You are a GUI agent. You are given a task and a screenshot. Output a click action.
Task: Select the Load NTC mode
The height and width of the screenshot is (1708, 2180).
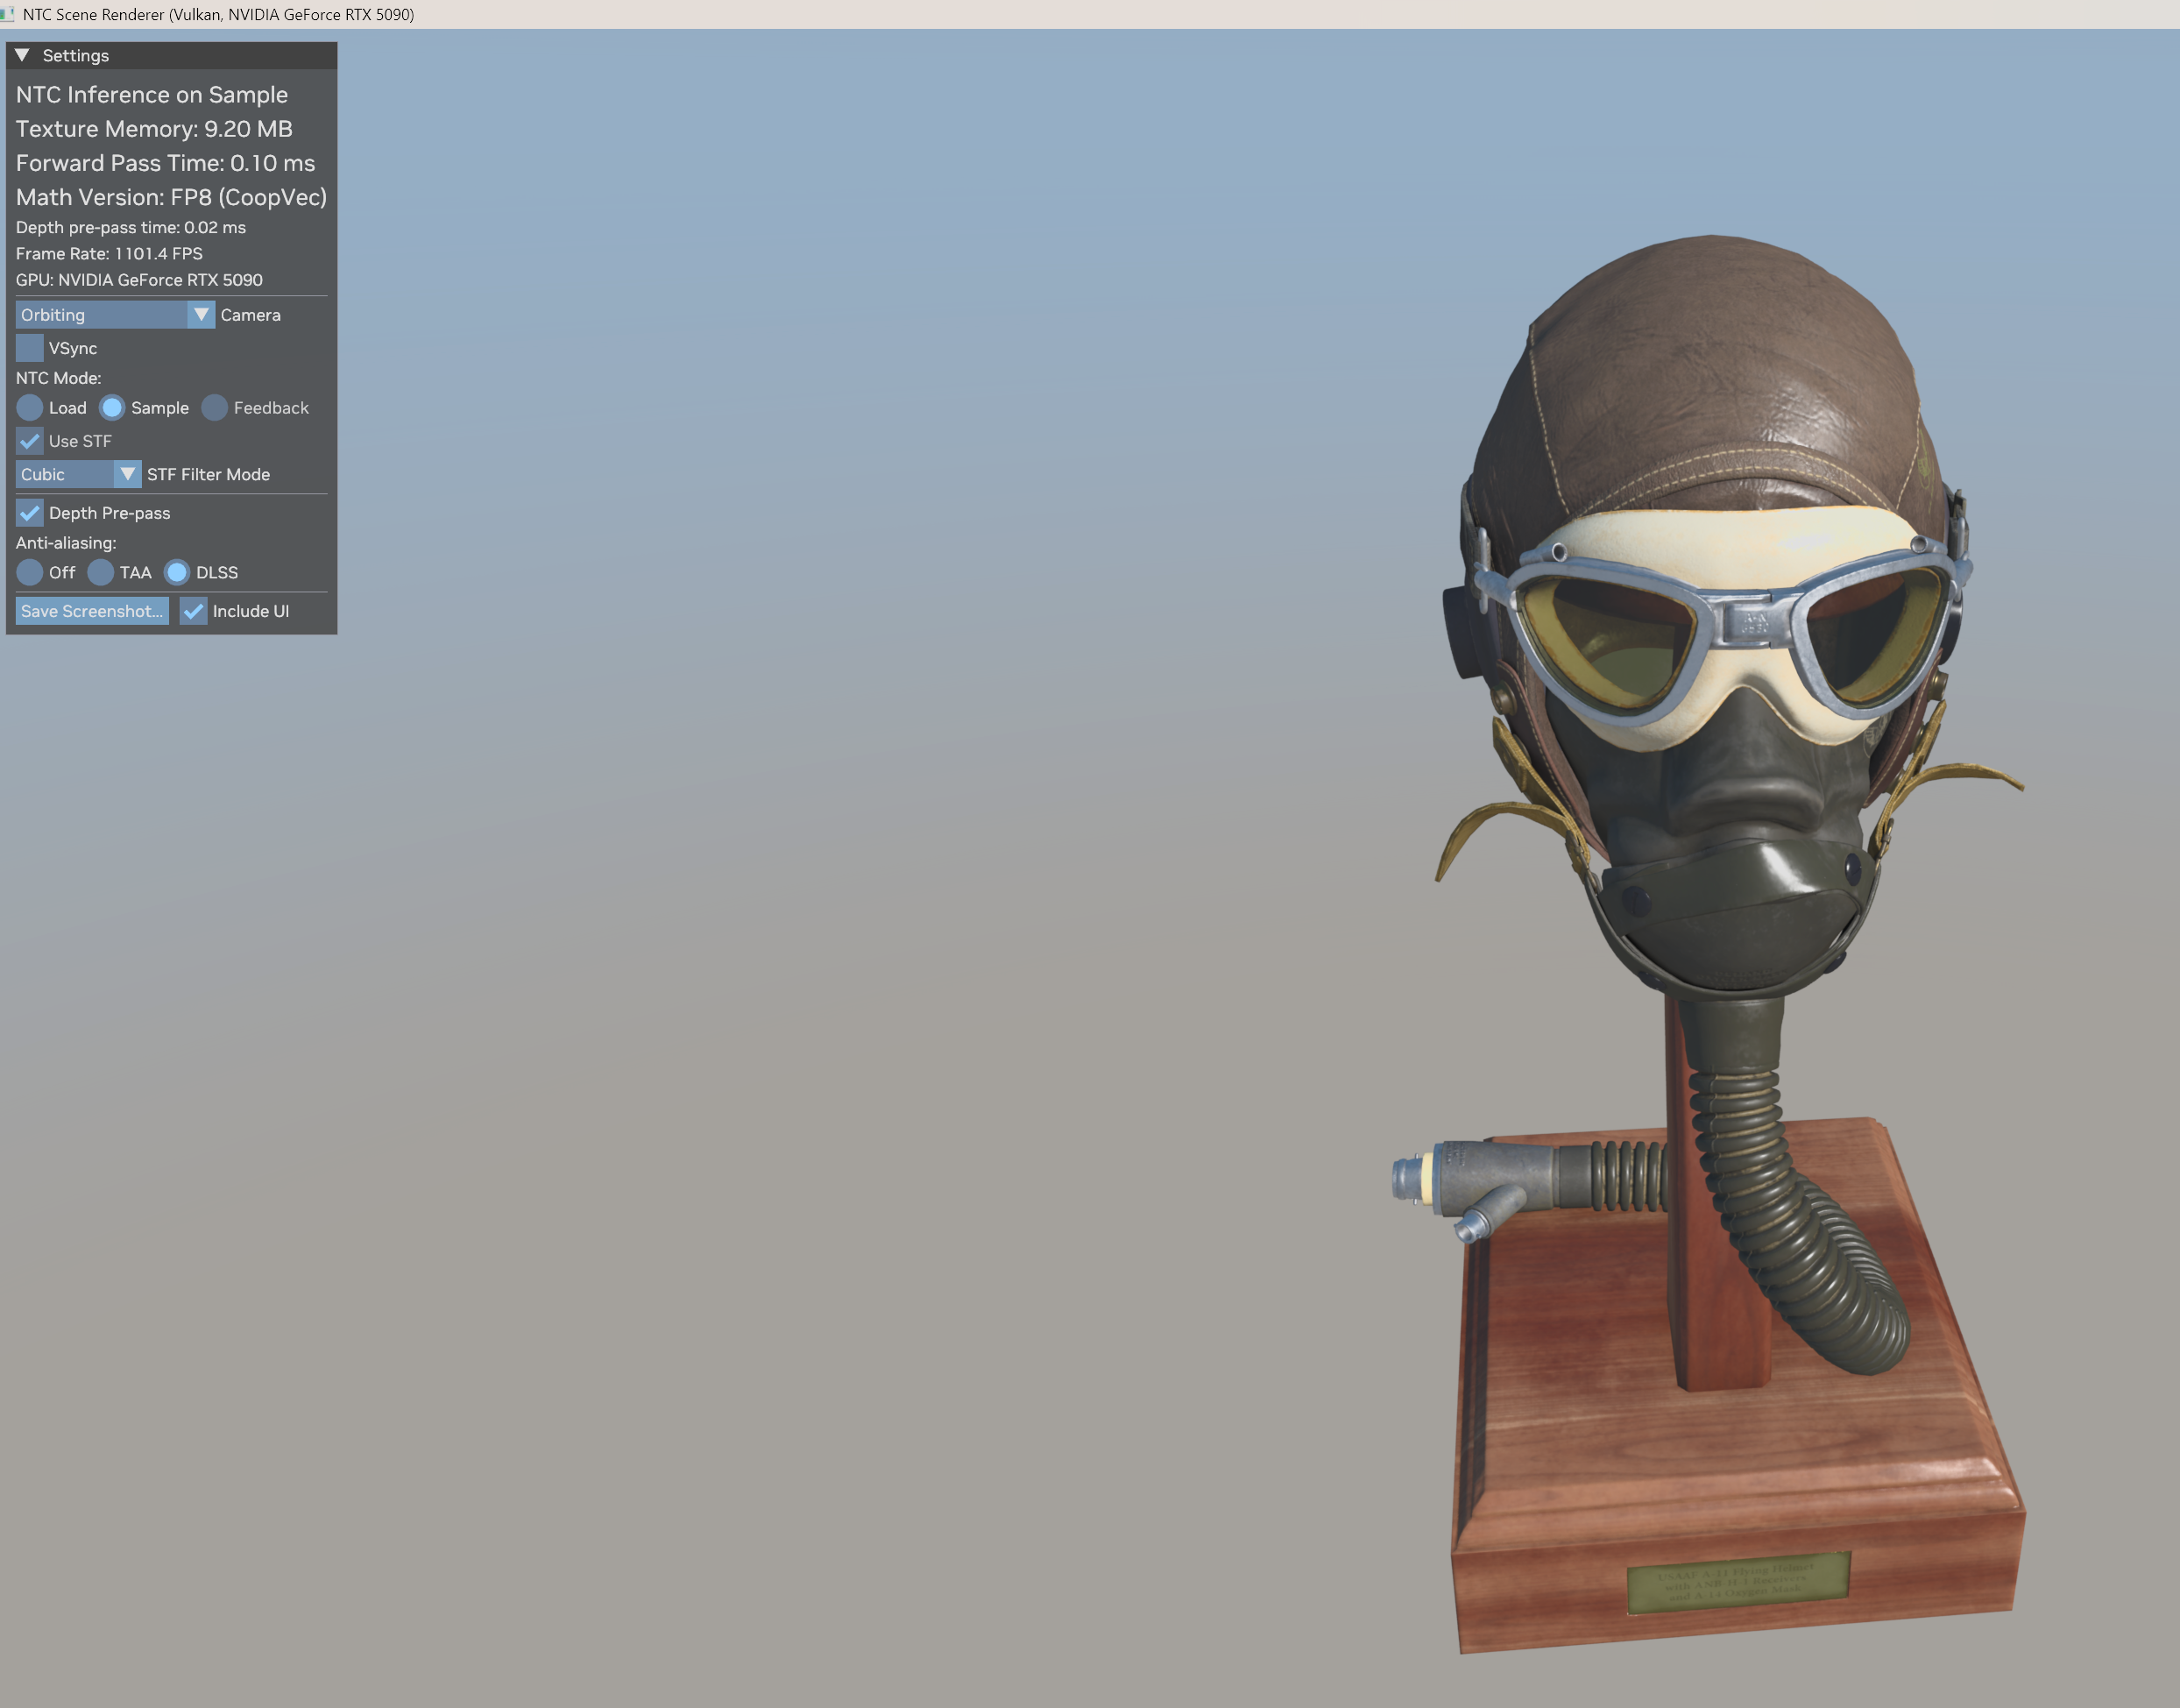point(30,408)
